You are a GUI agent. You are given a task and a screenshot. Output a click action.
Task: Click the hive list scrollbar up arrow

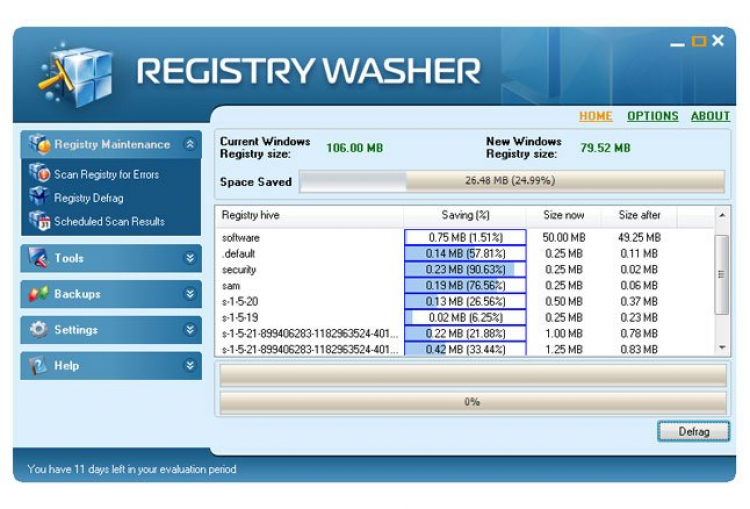[722, 216]
